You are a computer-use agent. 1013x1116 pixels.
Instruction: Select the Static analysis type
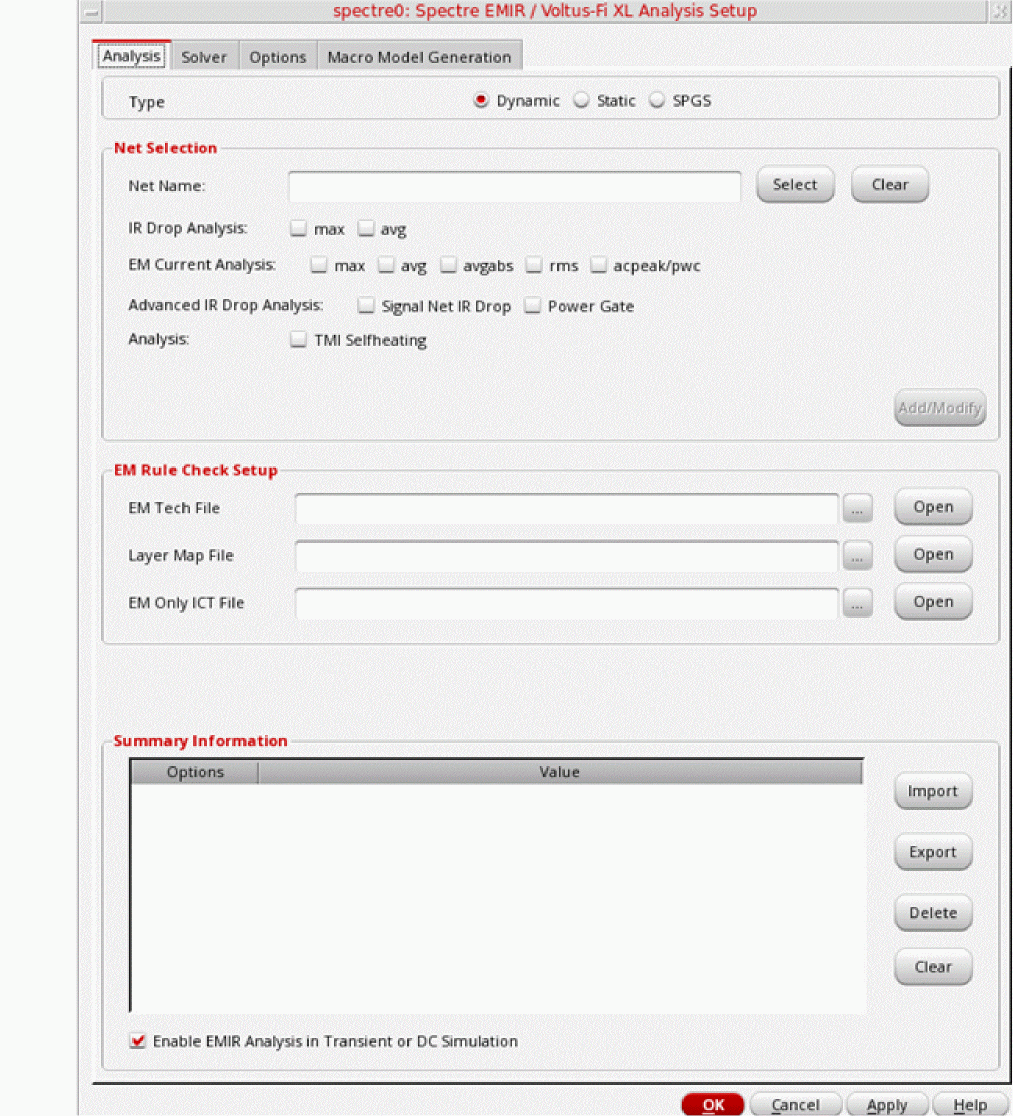(x=582, y=100)
